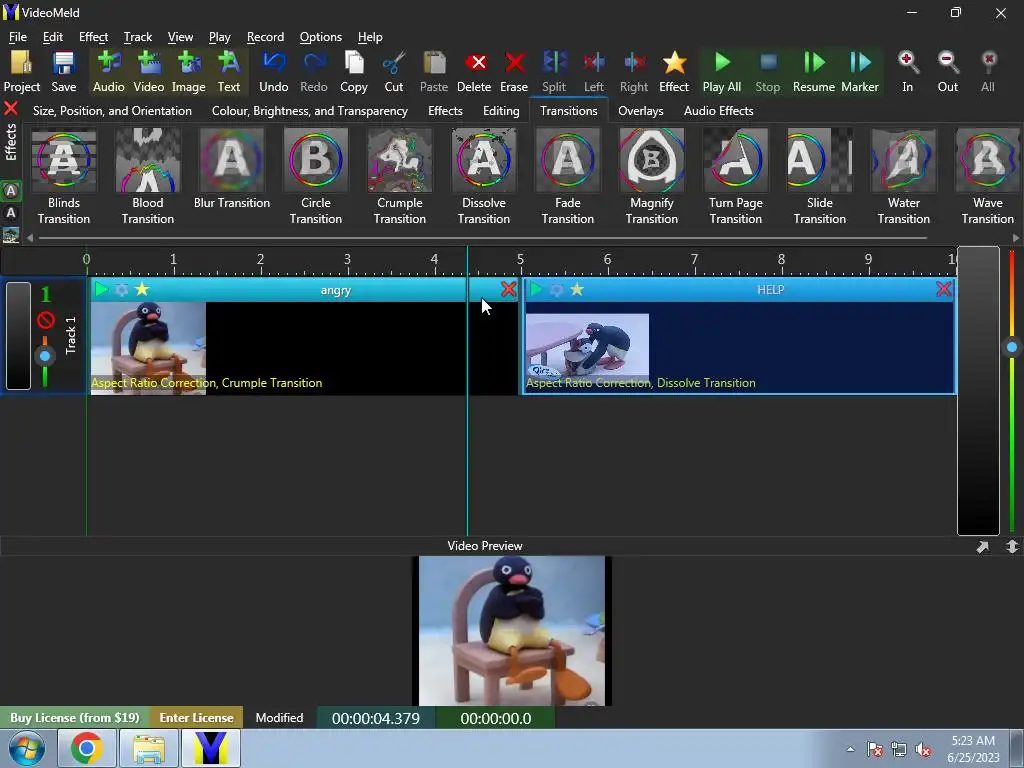Viewport: 1024px width, 768px height.
Task: Apply the Blur Transition
Action: pyautogui.click(x=232, y=168)
